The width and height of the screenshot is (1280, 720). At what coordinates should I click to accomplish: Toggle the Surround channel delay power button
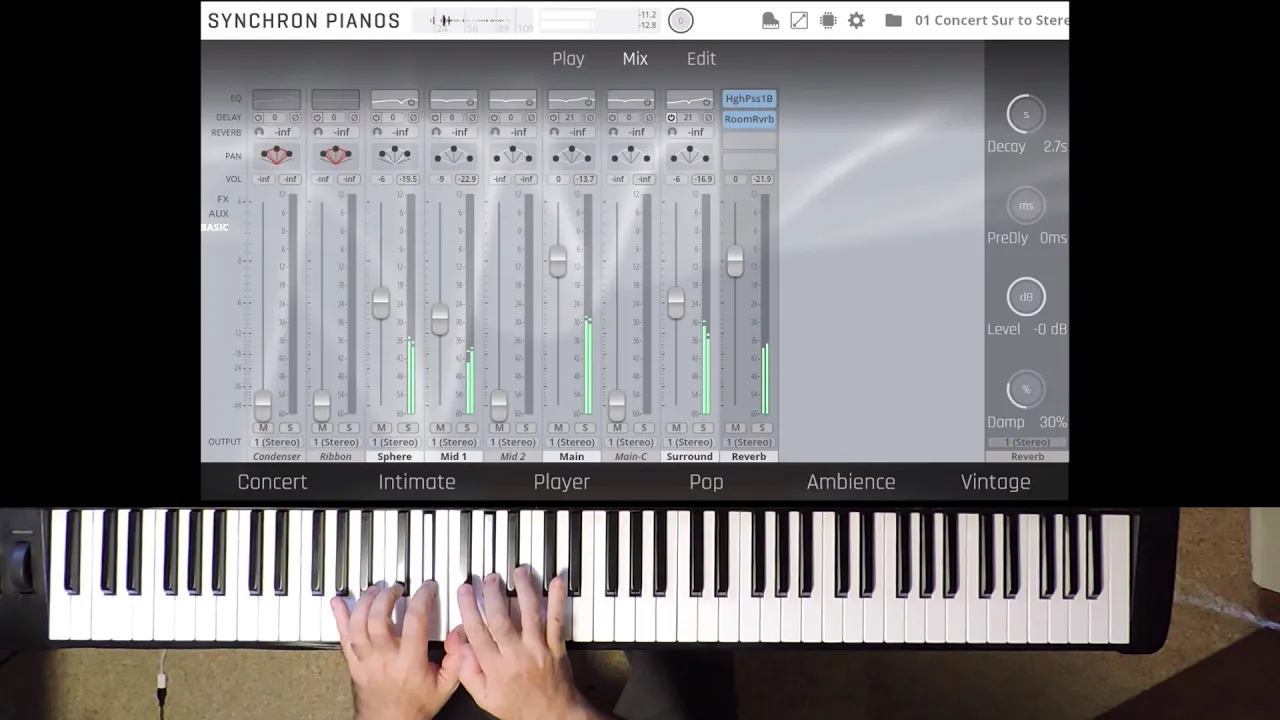[672, 117]
